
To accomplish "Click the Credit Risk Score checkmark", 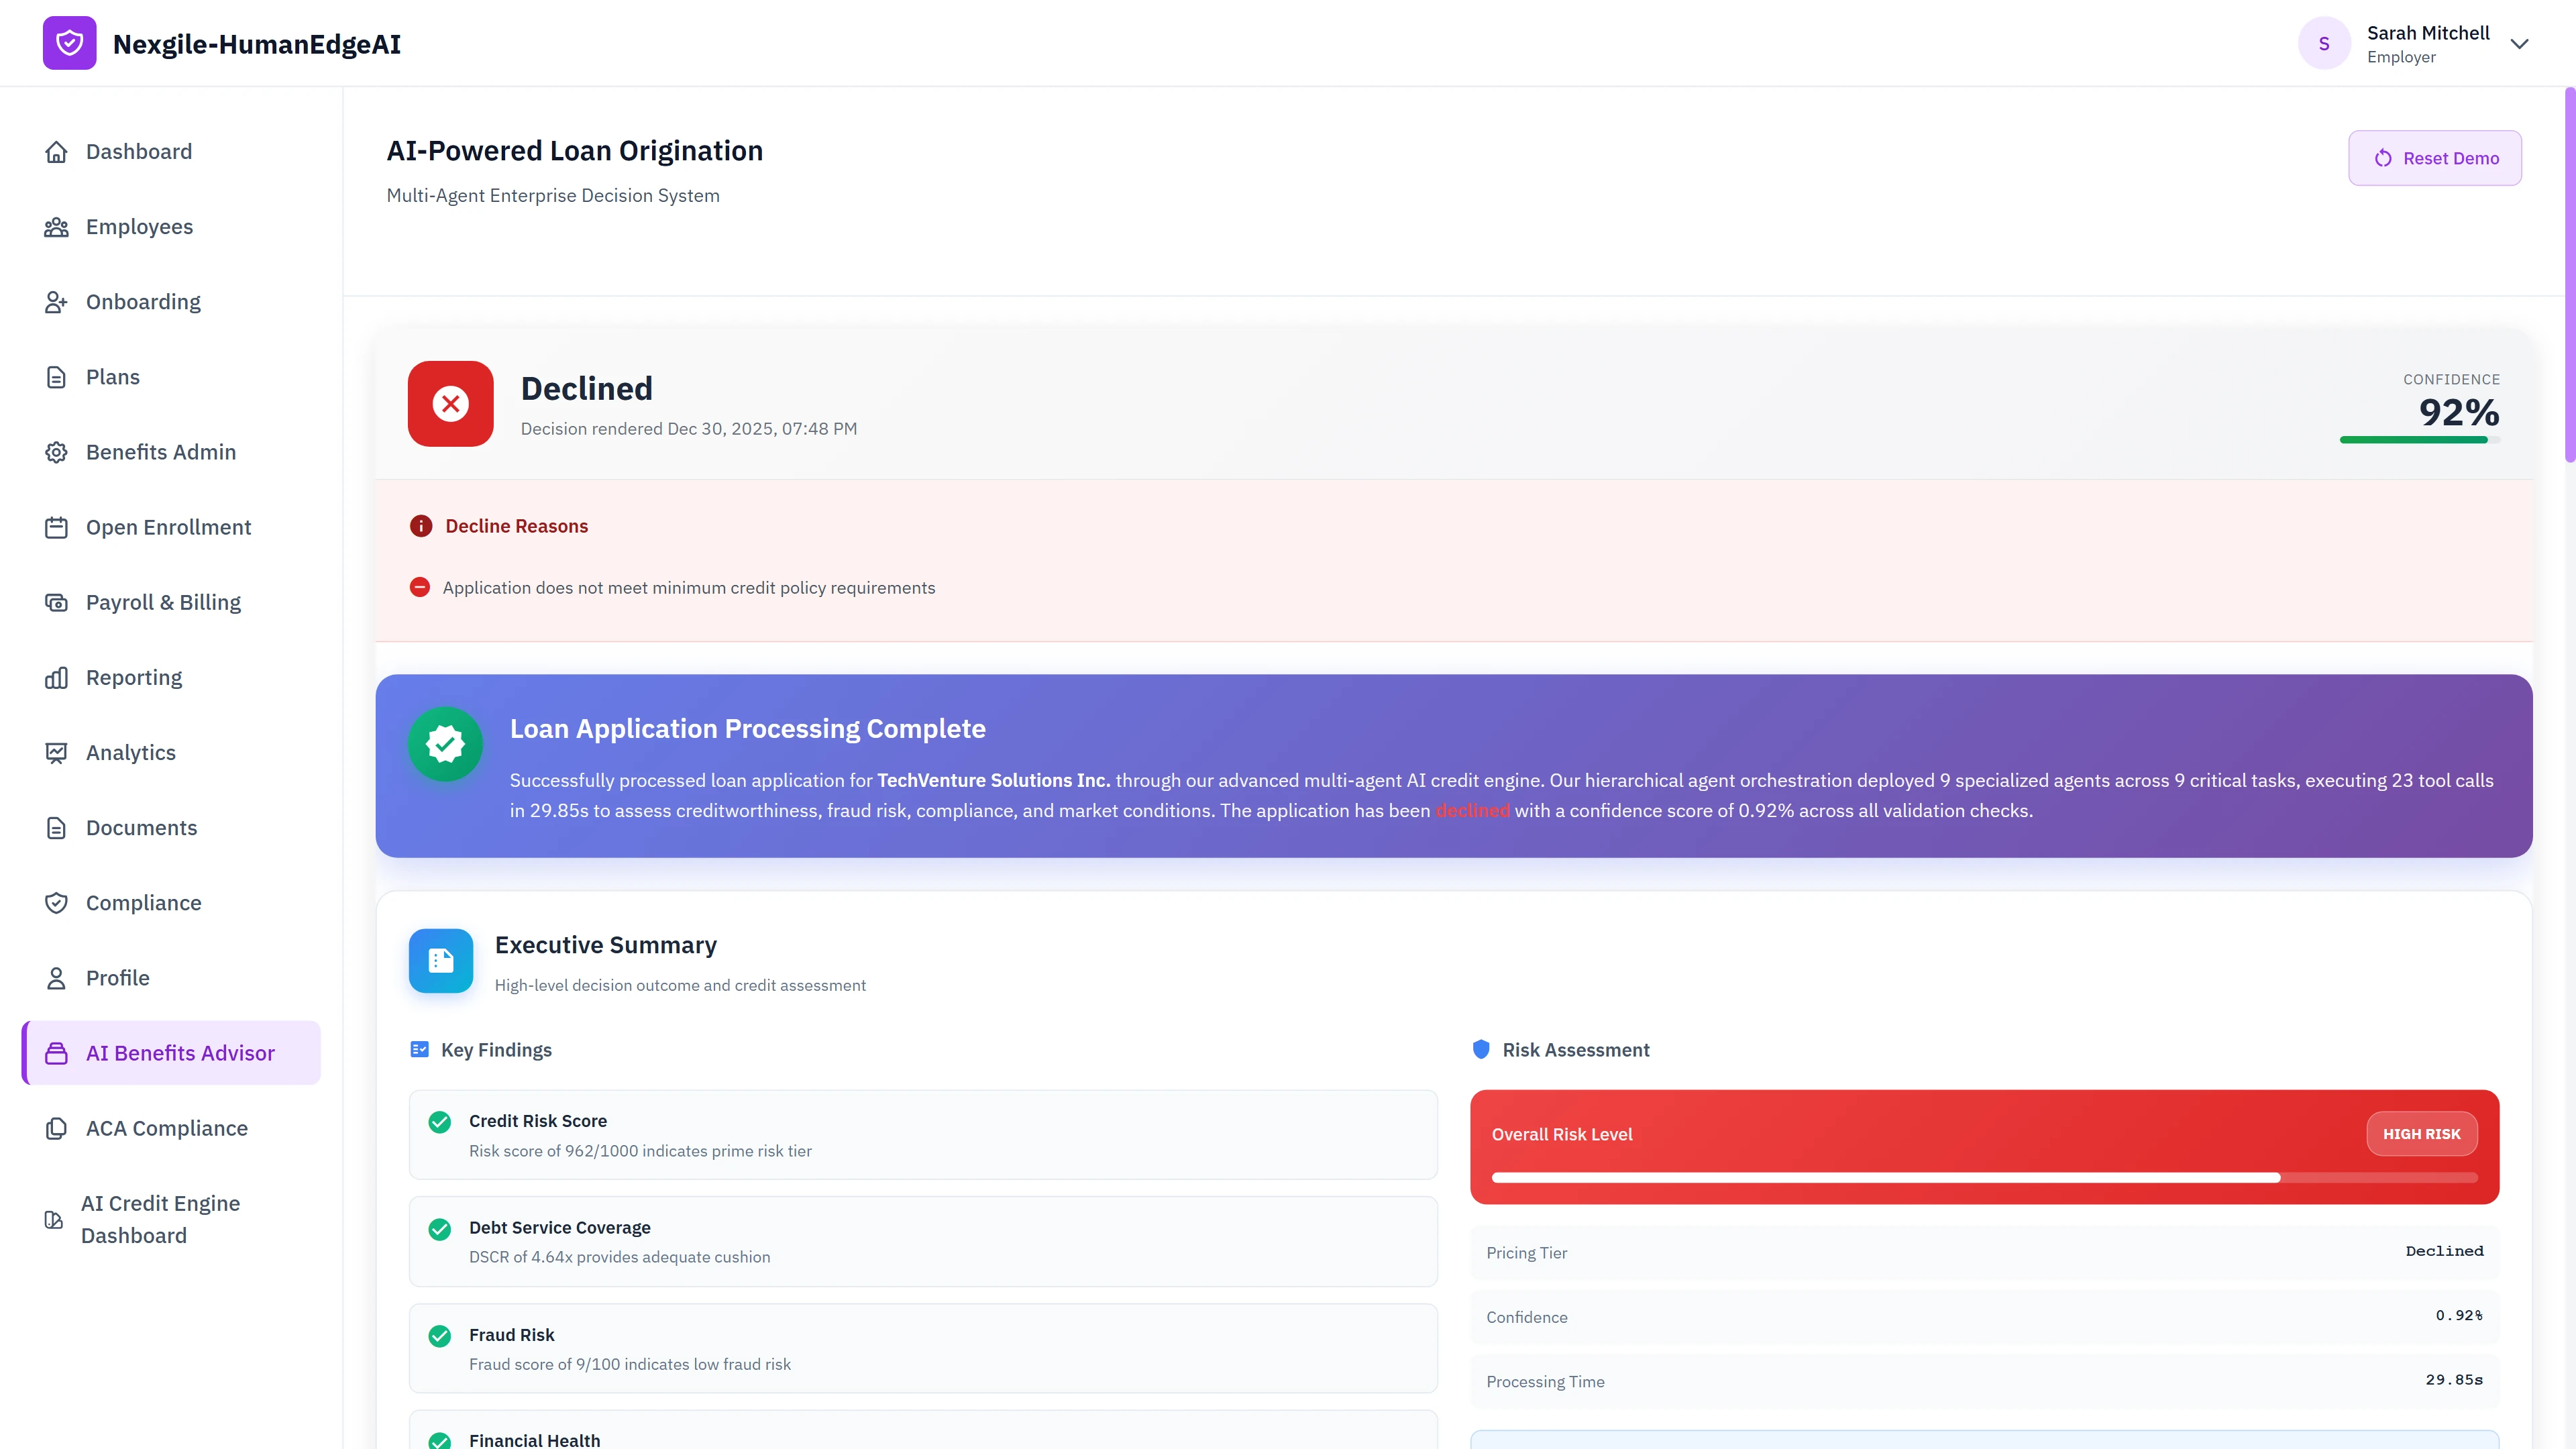I will (x=439, y=1122).
